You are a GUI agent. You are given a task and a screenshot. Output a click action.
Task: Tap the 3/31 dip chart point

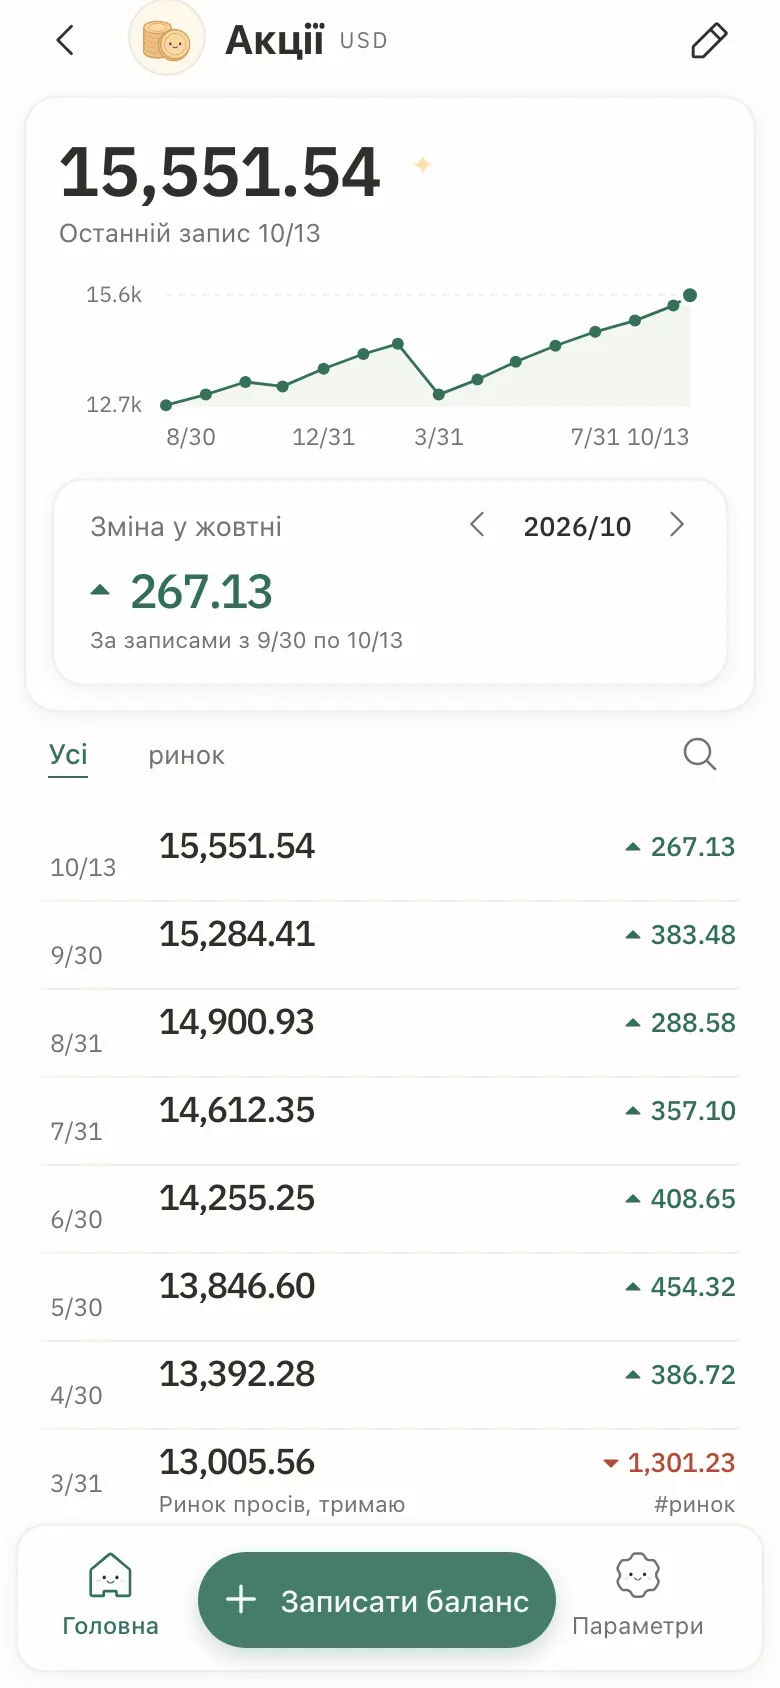(438, 395)
